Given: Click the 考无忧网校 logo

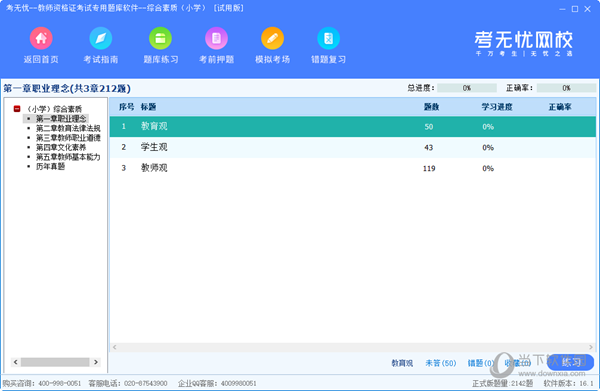Looking at the screenshot, I should (523, 43).
